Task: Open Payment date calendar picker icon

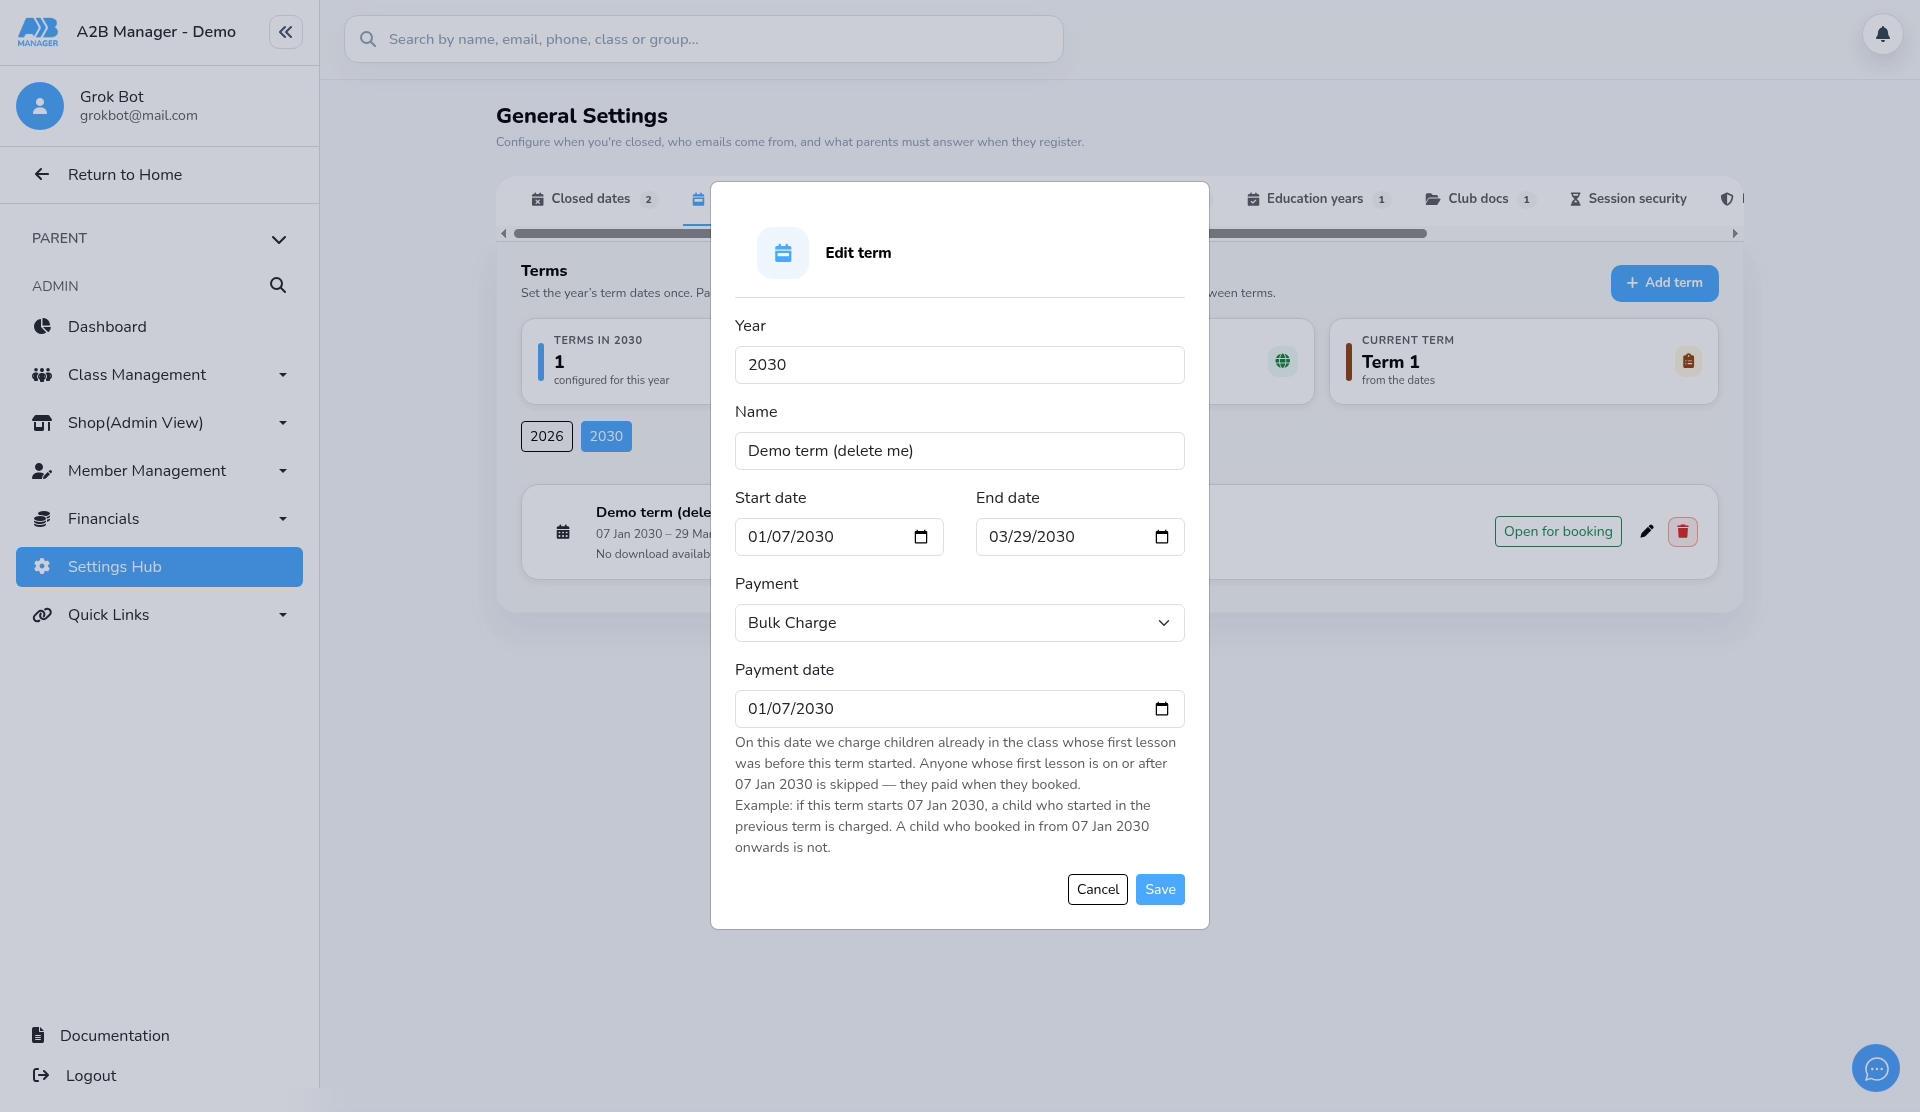Action: tap(1162, 709)
